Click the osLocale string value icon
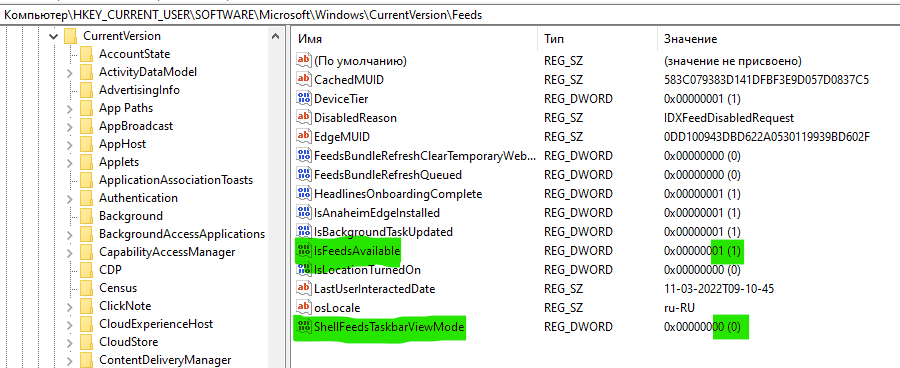 [303, 307]
